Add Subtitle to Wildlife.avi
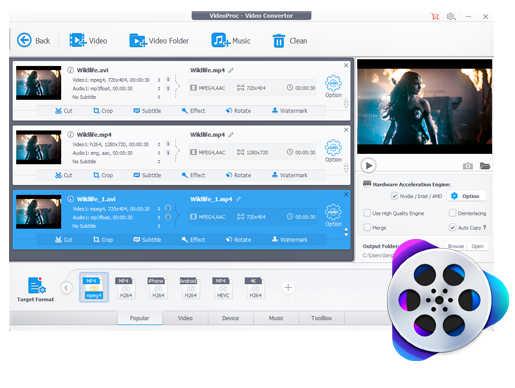The image size is (515, 388). click(147, 111)
